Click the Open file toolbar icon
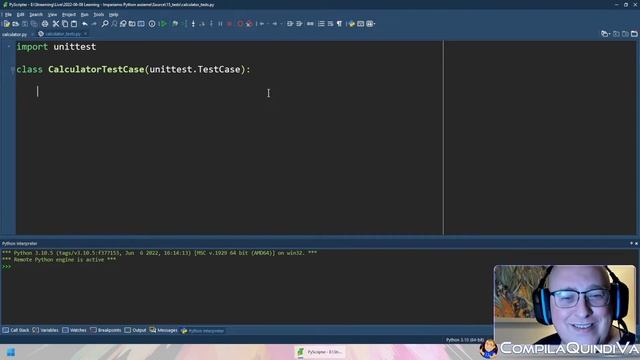The height and width of the screenshot is (360, 640). (16, 24)
